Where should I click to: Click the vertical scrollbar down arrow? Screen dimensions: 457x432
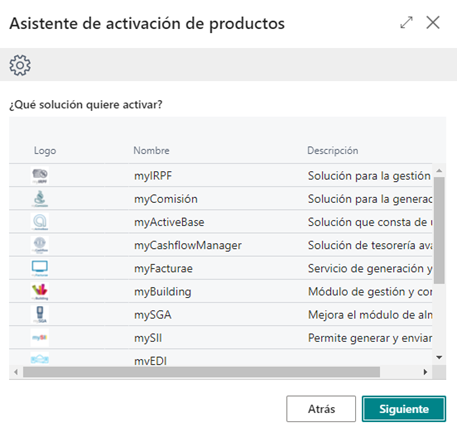click(x=439, y=357)
